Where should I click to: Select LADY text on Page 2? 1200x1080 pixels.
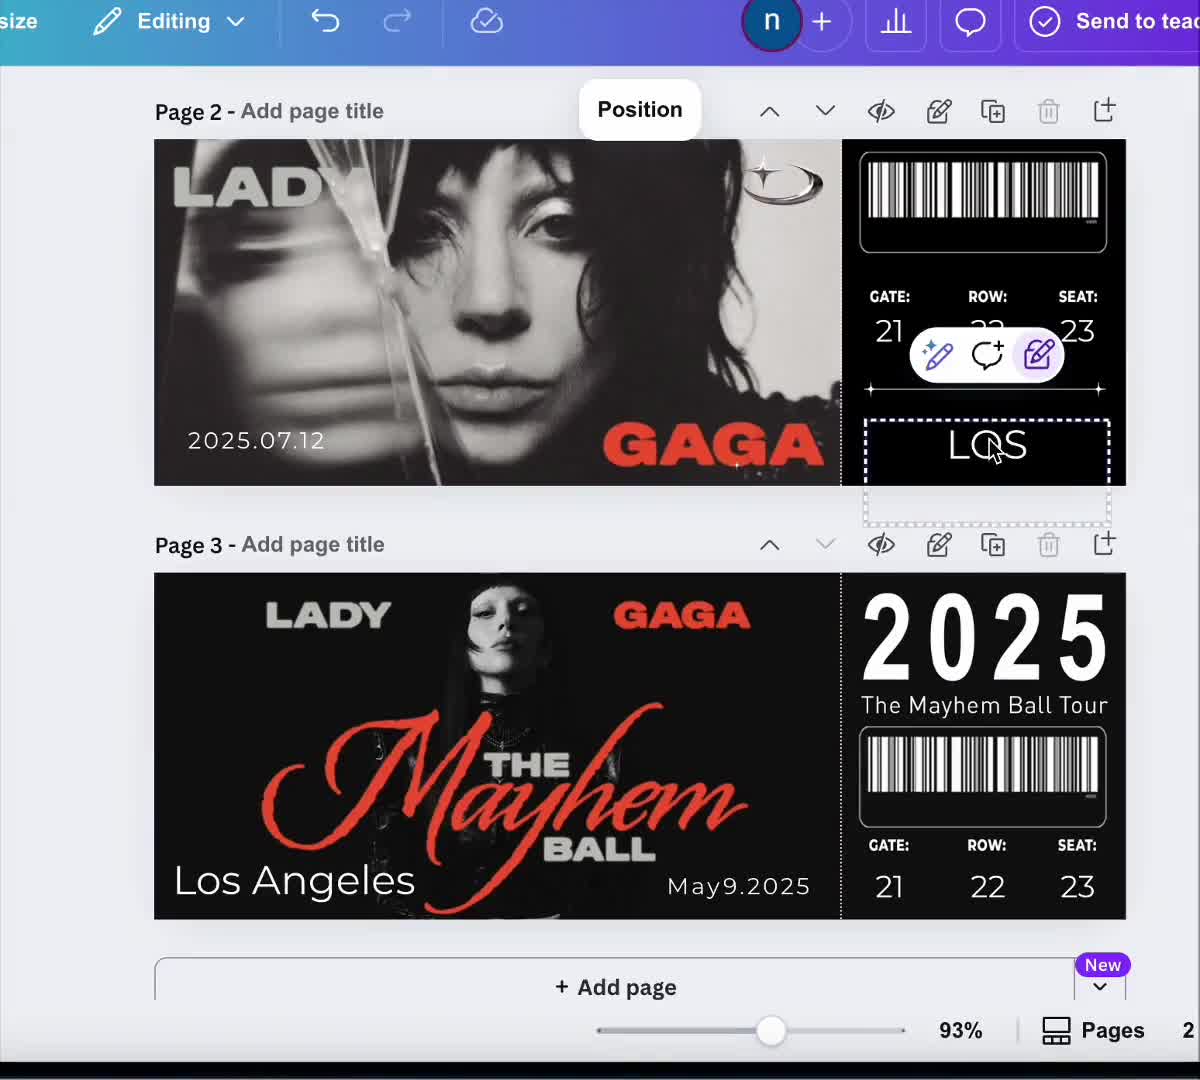click(x=272, y=188)
